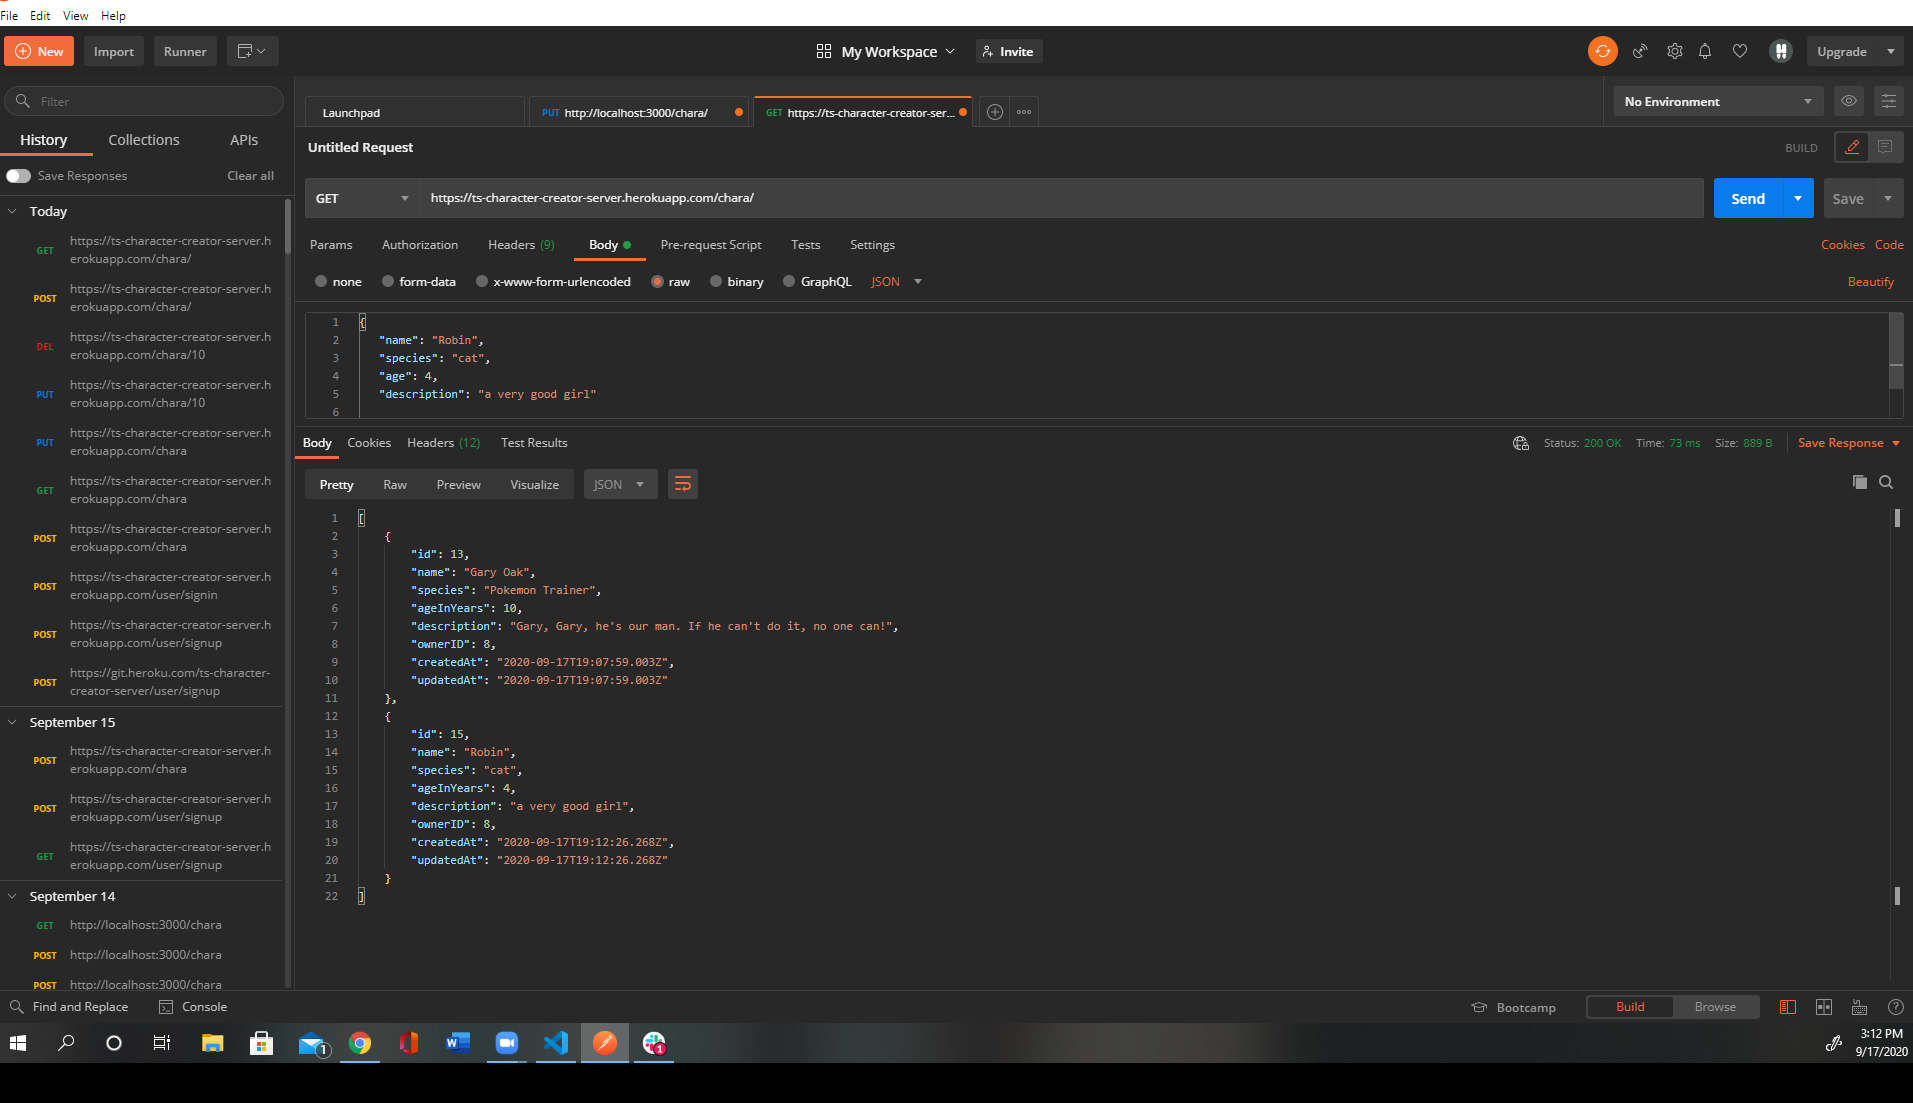Toggle sidebar layout icon in status bar
1913x1103 pixels.
(x=1788, y=1007)
